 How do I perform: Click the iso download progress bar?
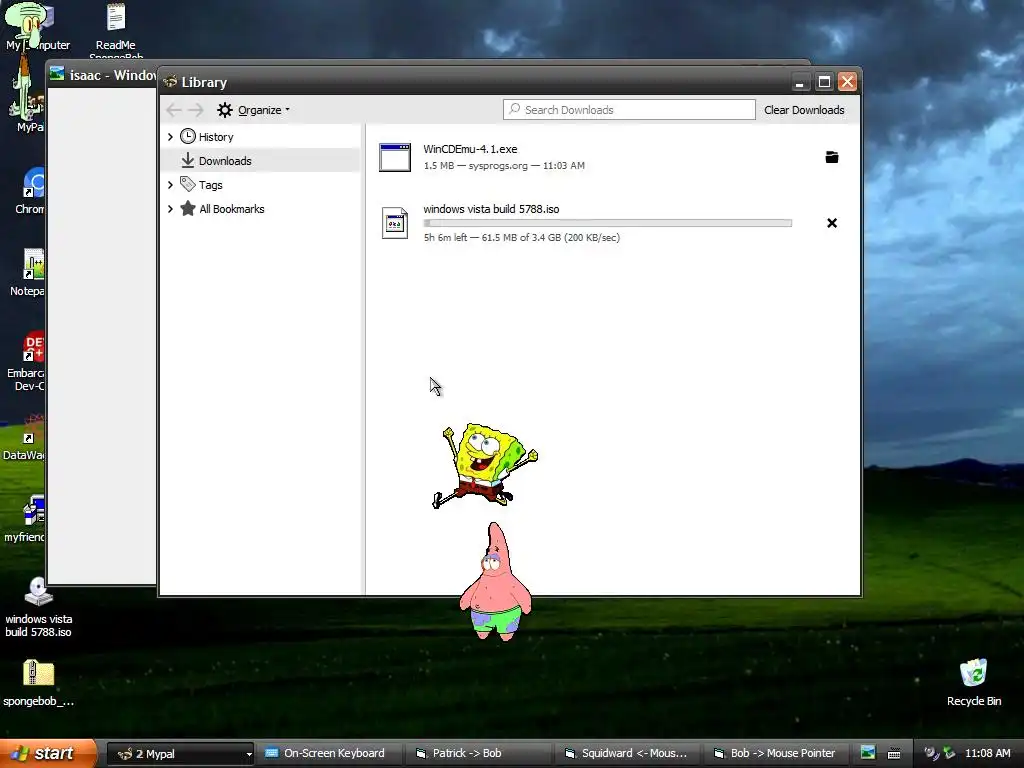[607, 223]
